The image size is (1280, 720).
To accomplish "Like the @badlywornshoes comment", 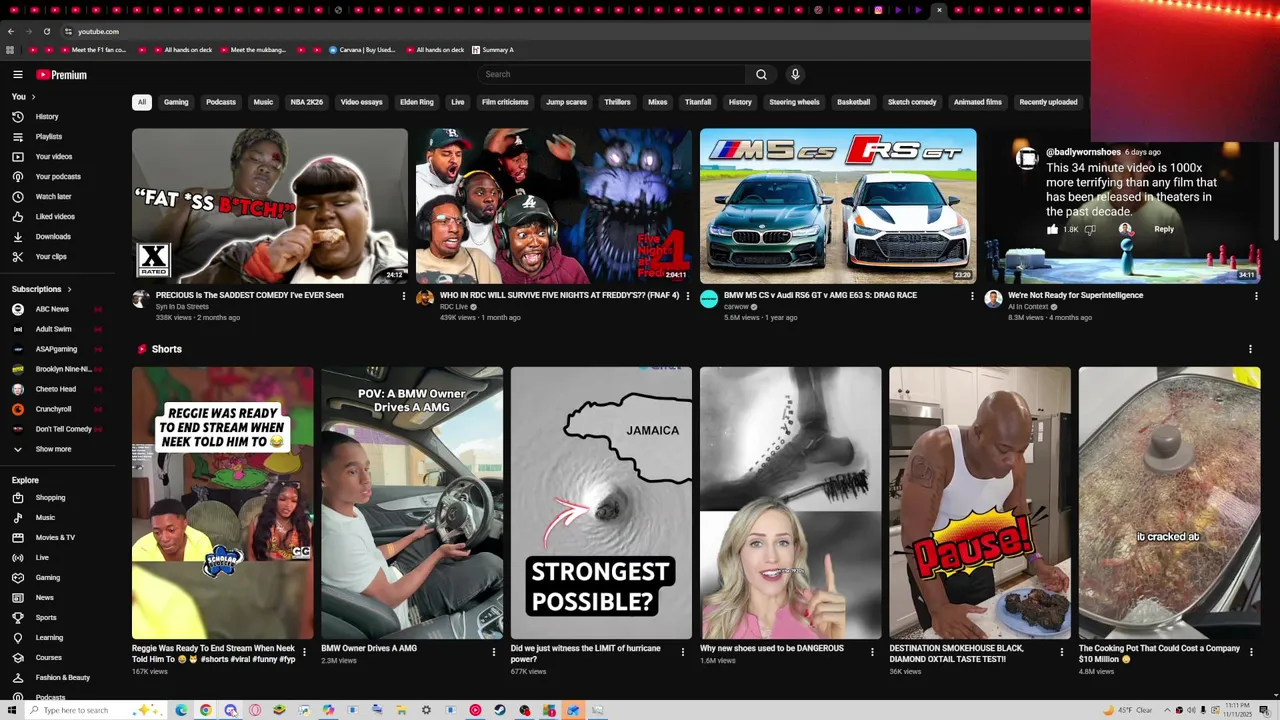I will point(1052,229).
